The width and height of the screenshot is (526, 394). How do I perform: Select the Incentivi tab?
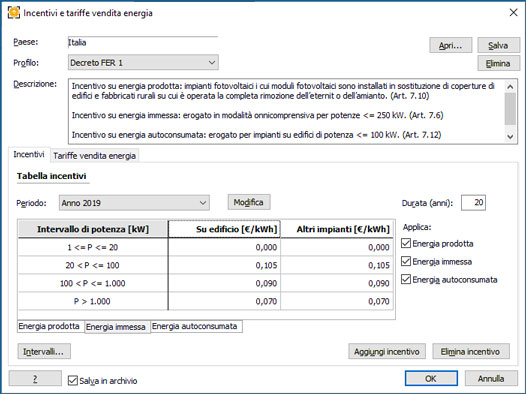point(29,155)
